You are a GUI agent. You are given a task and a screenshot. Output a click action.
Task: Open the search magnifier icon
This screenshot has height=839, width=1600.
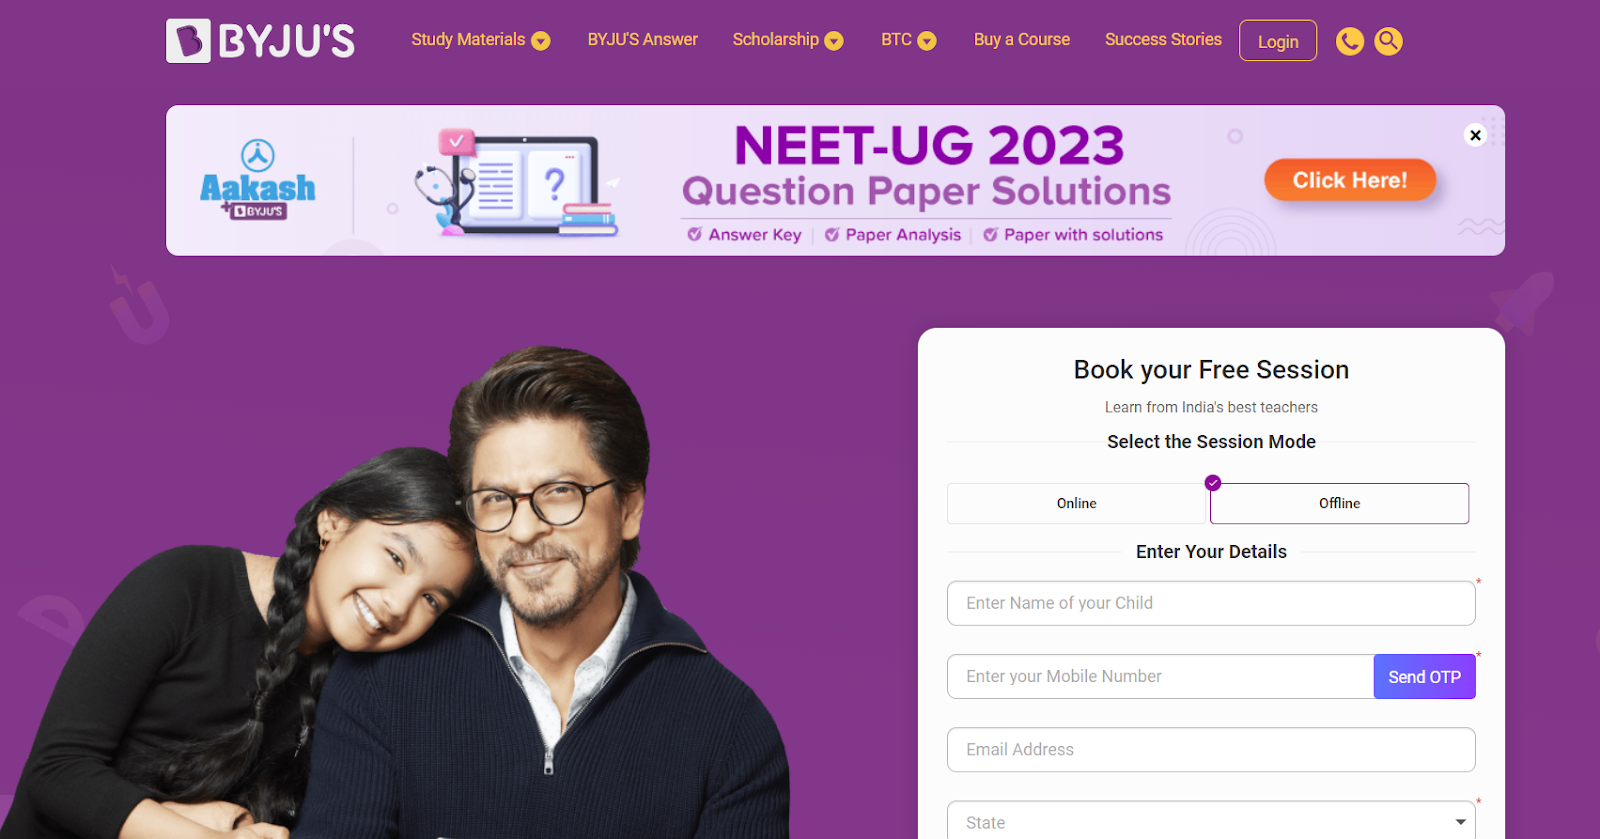coord(1389,41)
